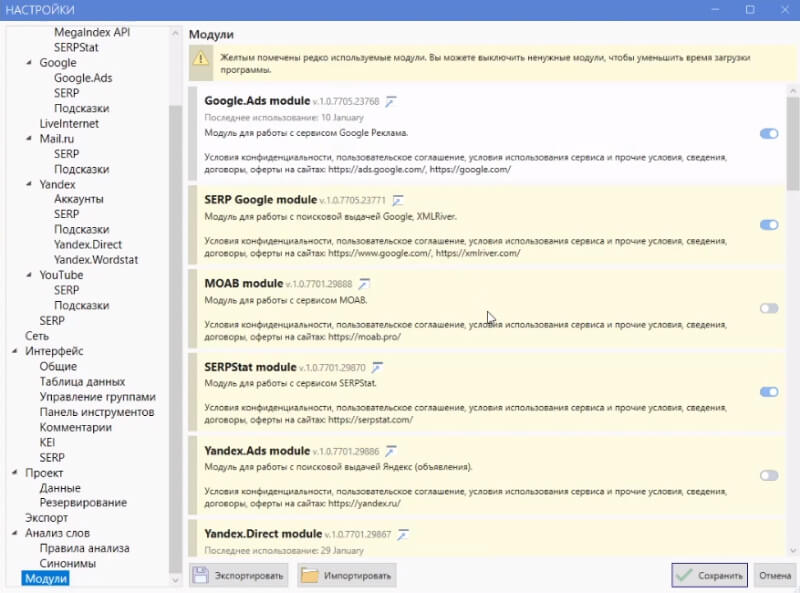This screenshot has height=593, width=800.
Task: Open link icon next to SERP Google module
Action: point(397,201)
